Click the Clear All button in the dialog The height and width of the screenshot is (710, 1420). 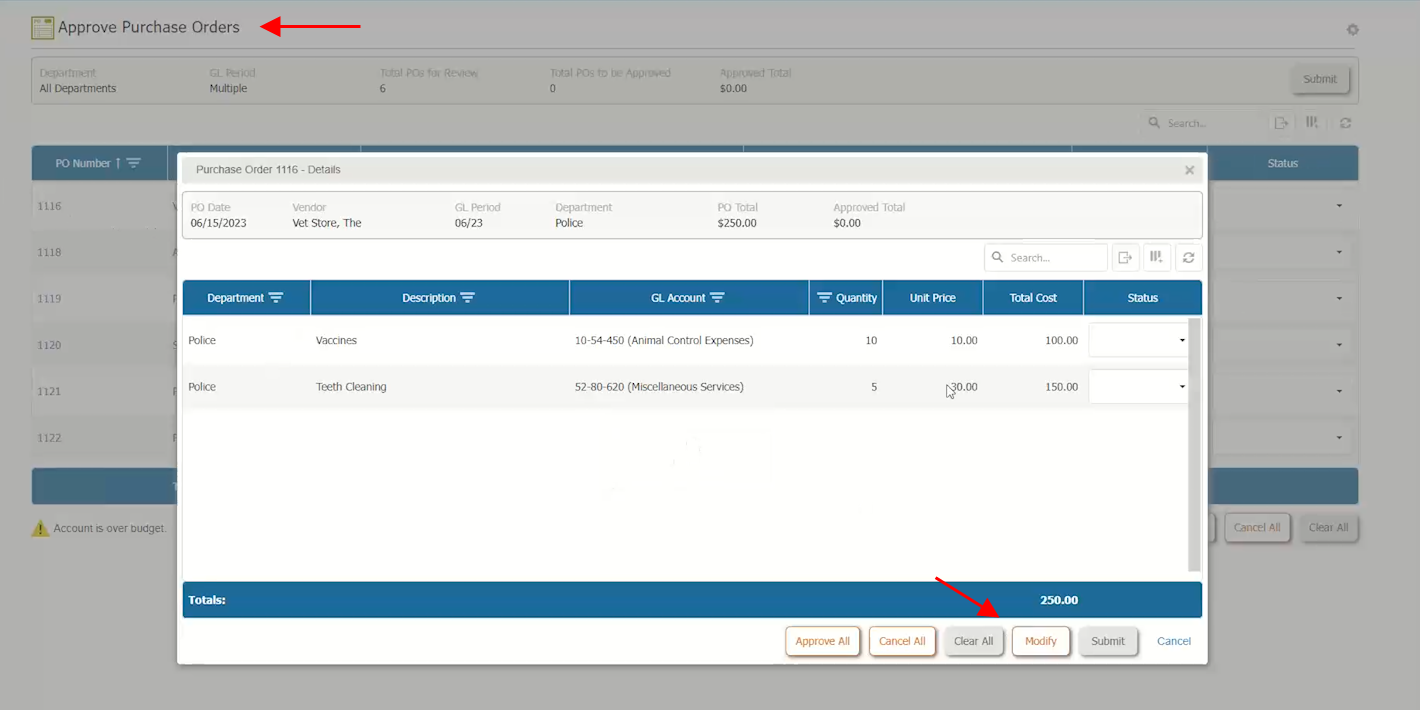point(973,641)
